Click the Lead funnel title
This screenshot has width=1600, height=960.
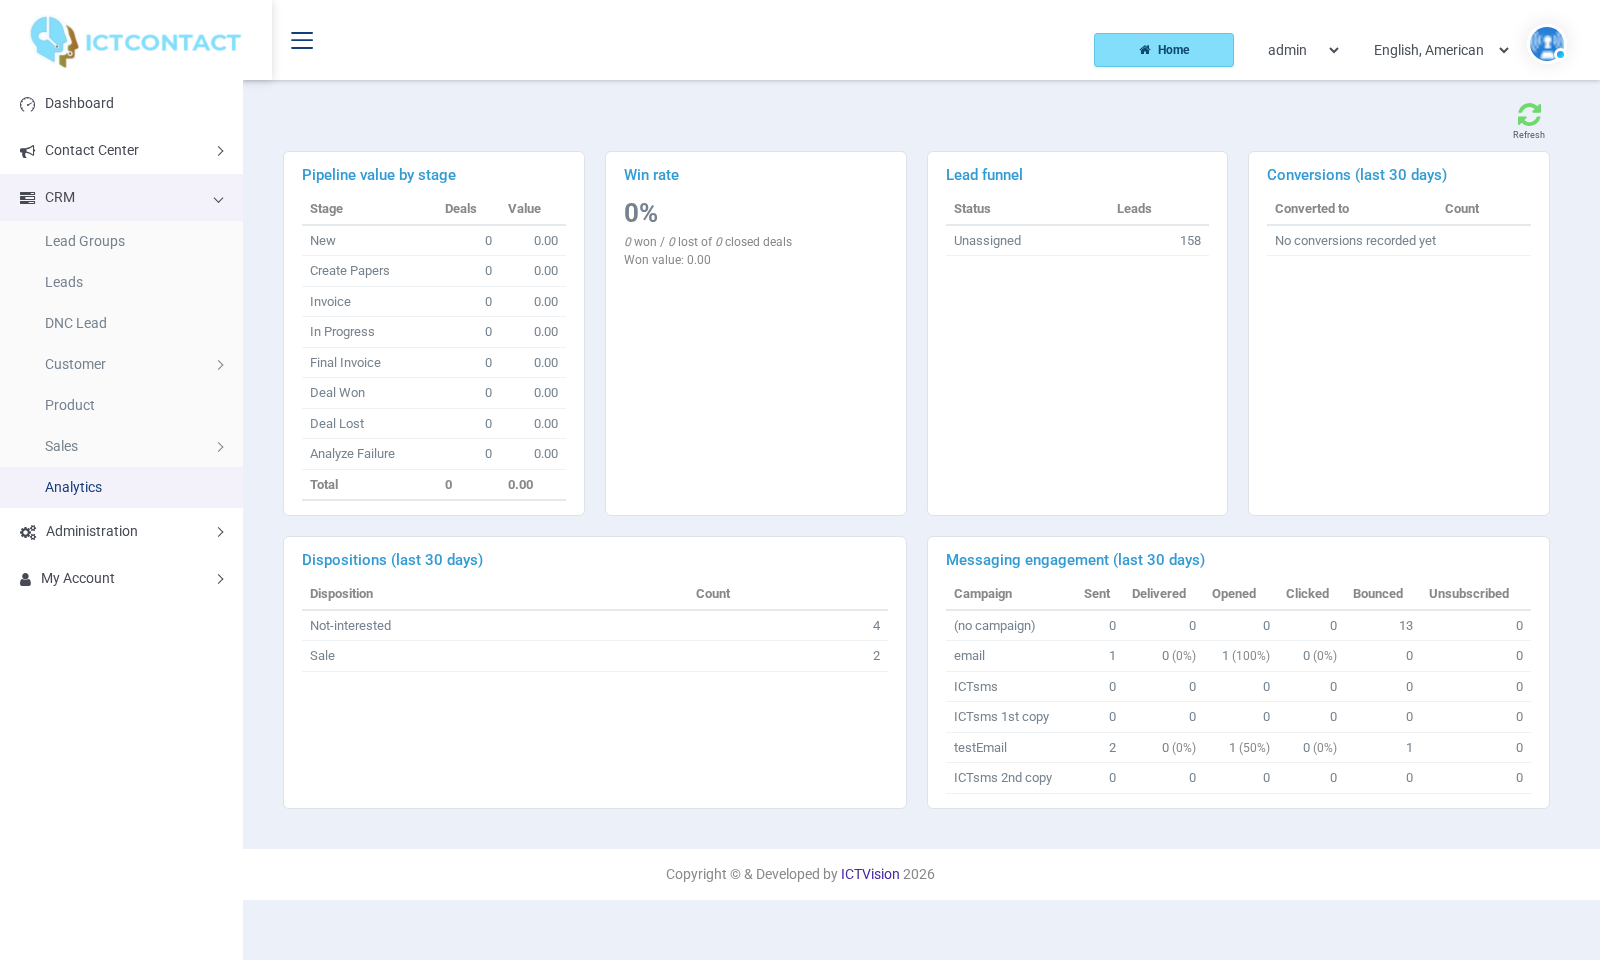(x=984, y=175)
